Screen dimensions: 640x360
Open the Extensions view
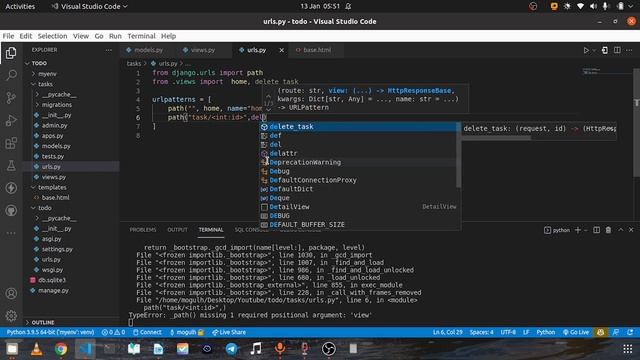(x=11, y=143)
